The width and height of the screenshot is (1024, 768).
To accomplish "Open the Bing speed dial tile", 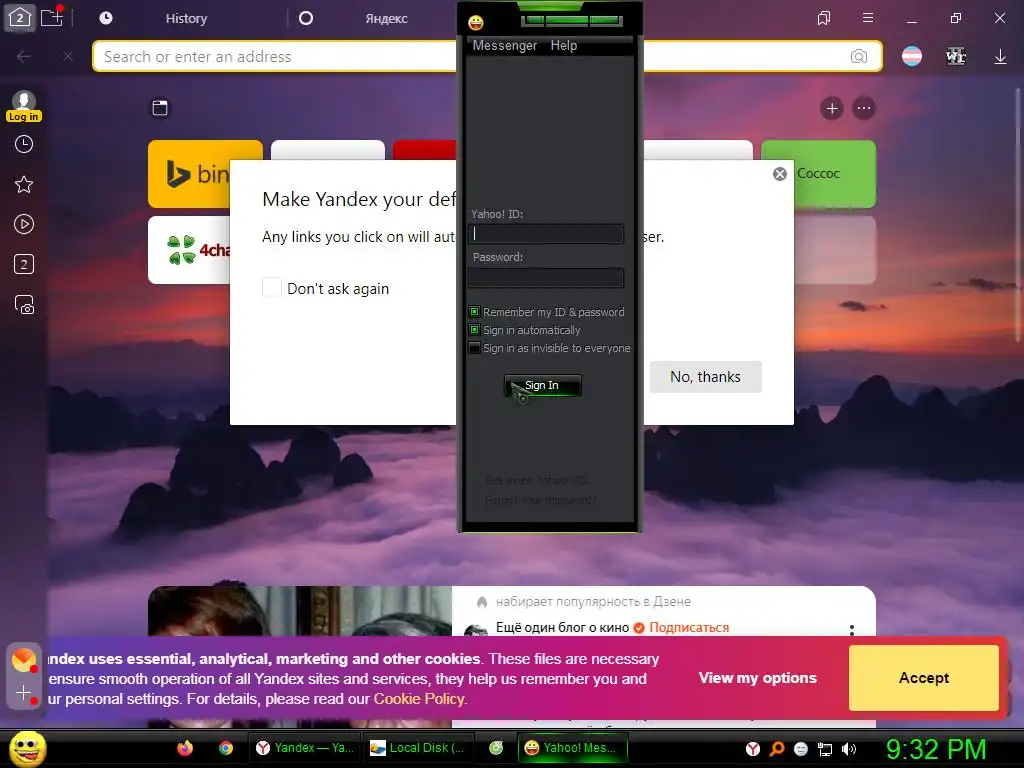I will click(189, 174).
